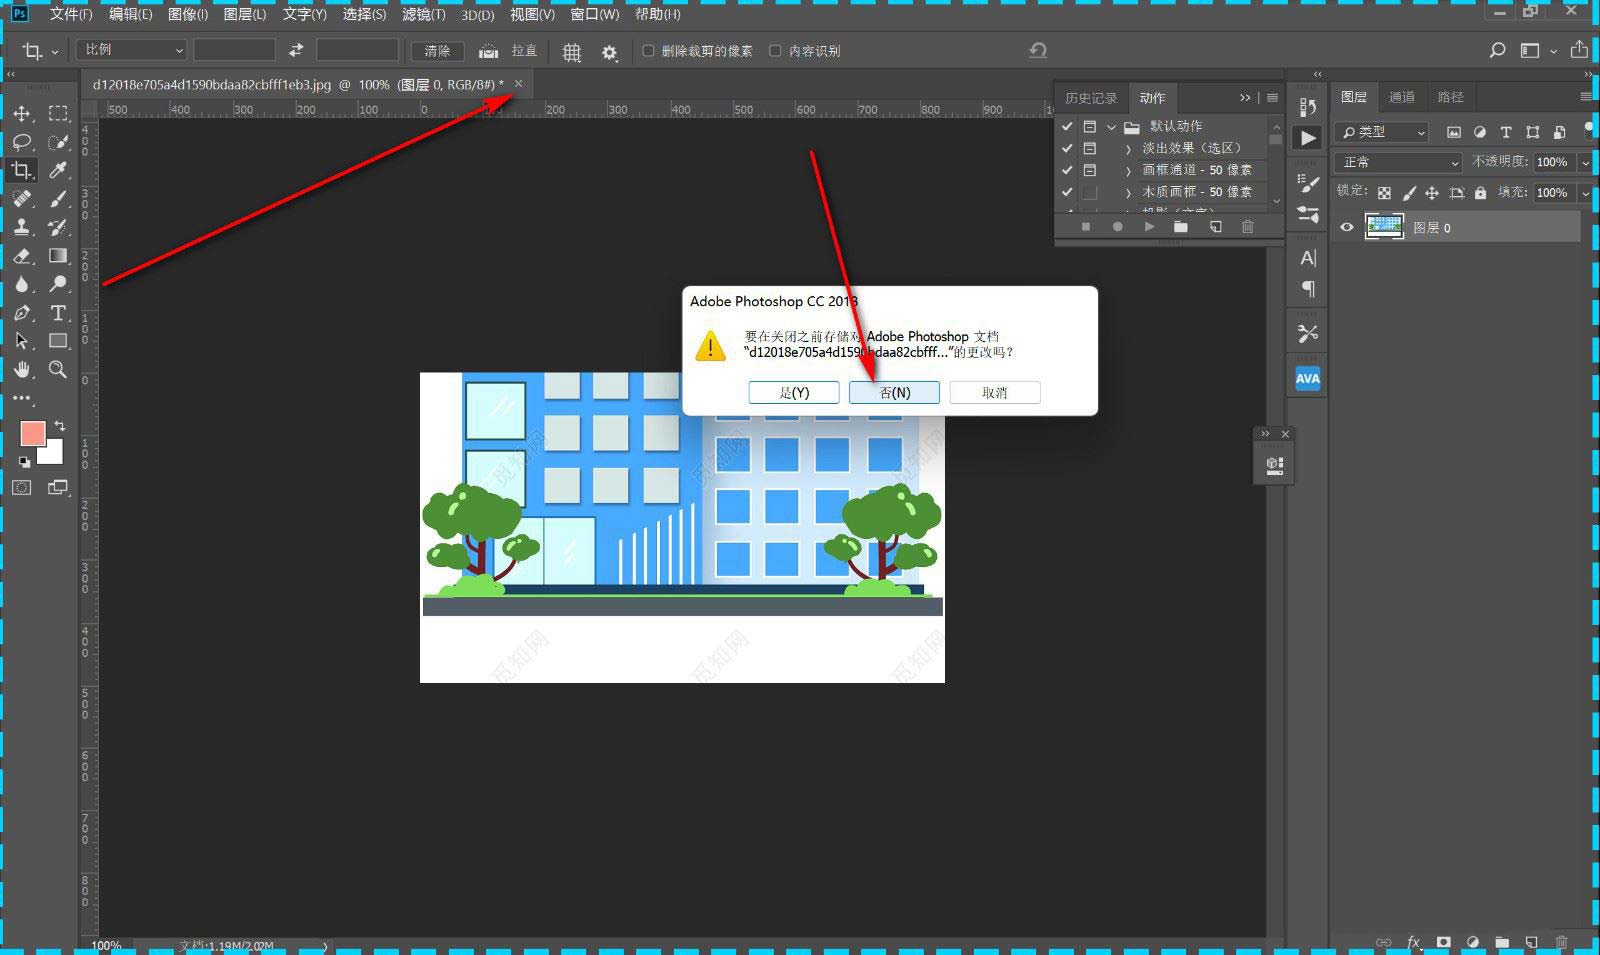Reset crop with the undo arrow icon
Screen dimensions: 1600x955
point(1038,50)
